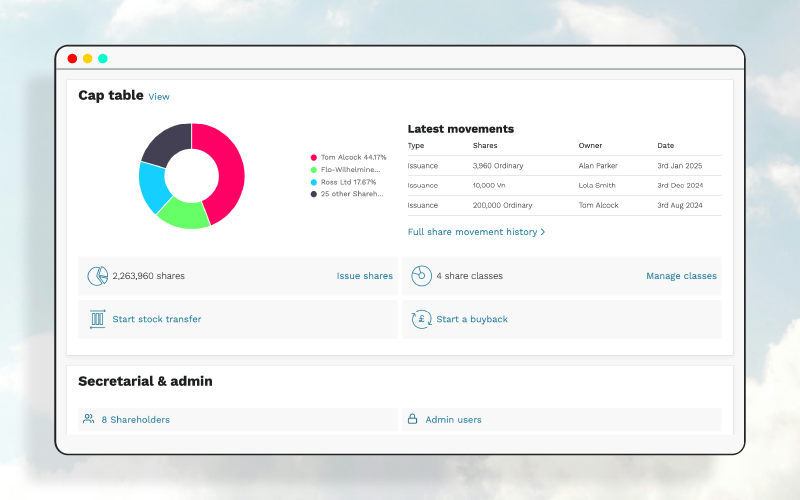Click the Alan Parker owner cell

pos(598,166)
